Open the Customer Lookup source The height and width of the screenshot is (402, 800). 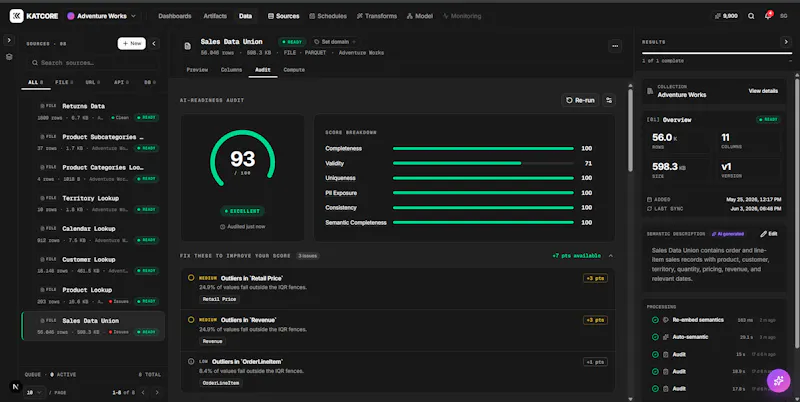tap(93, 264)
